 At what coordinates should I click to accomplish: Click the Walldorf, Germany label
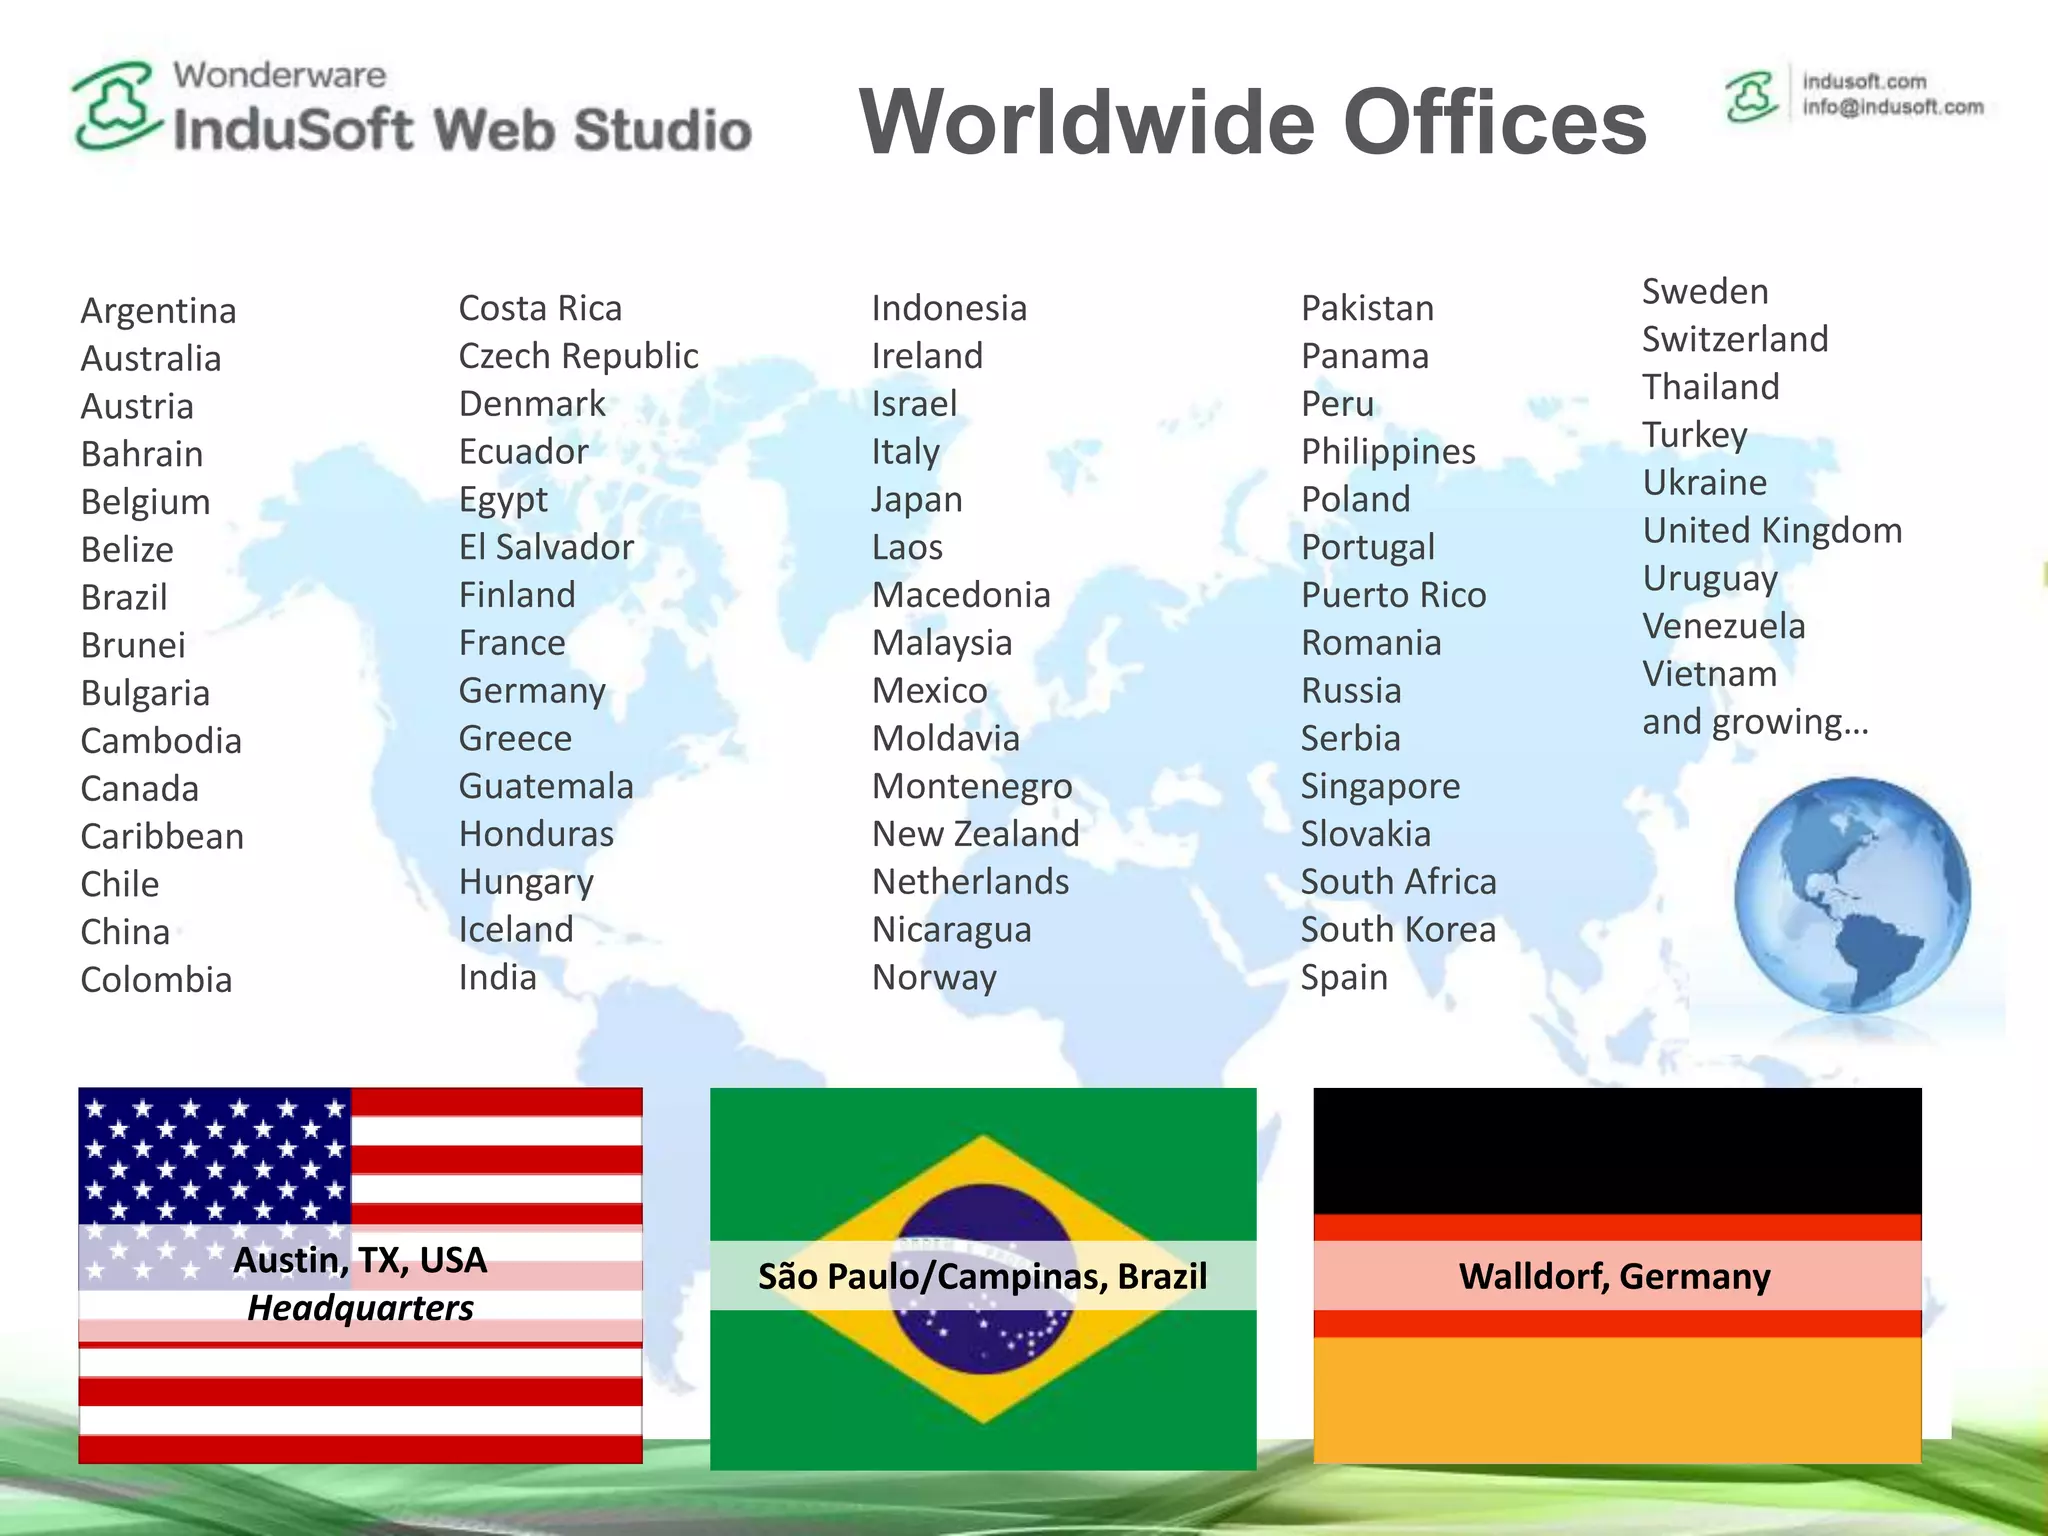coord(1615,1276)
